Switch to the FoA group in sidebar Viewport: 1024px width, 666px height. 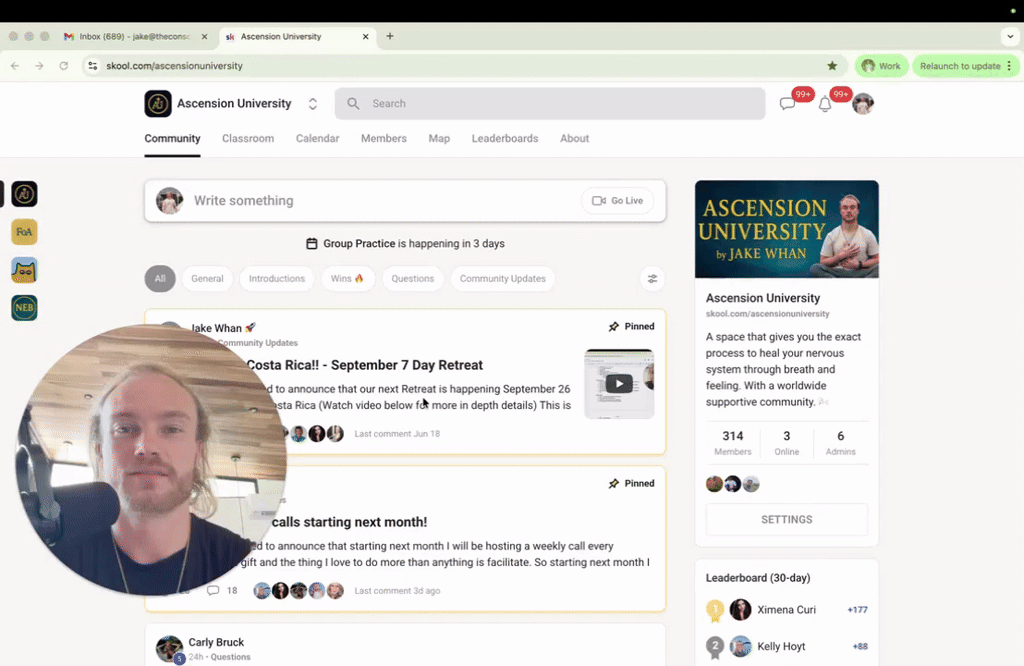[24, 232]
